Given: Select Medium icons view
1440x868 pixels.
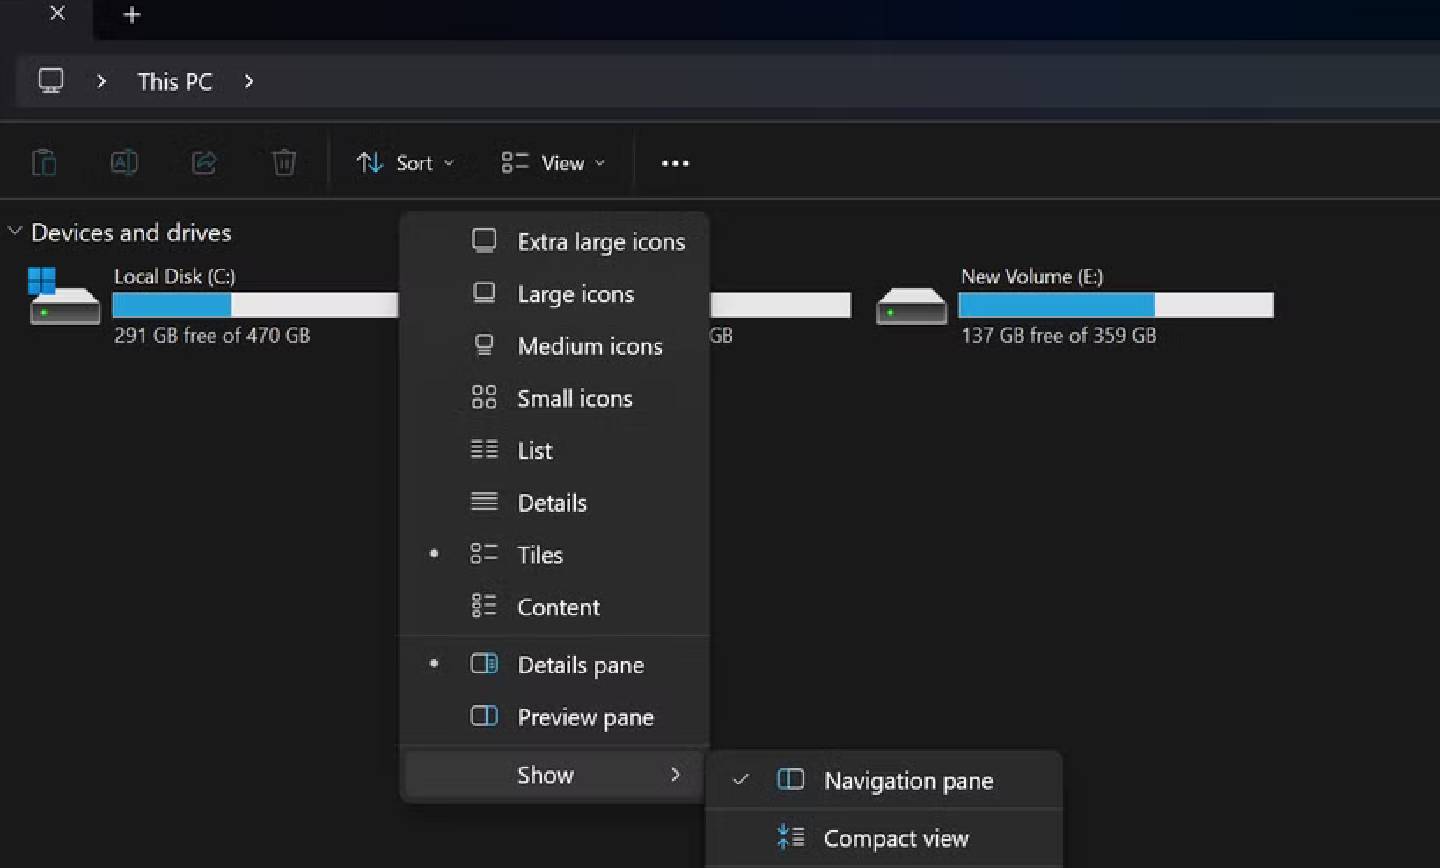Looking at the screenshot, I should click(x=555, y=346).
